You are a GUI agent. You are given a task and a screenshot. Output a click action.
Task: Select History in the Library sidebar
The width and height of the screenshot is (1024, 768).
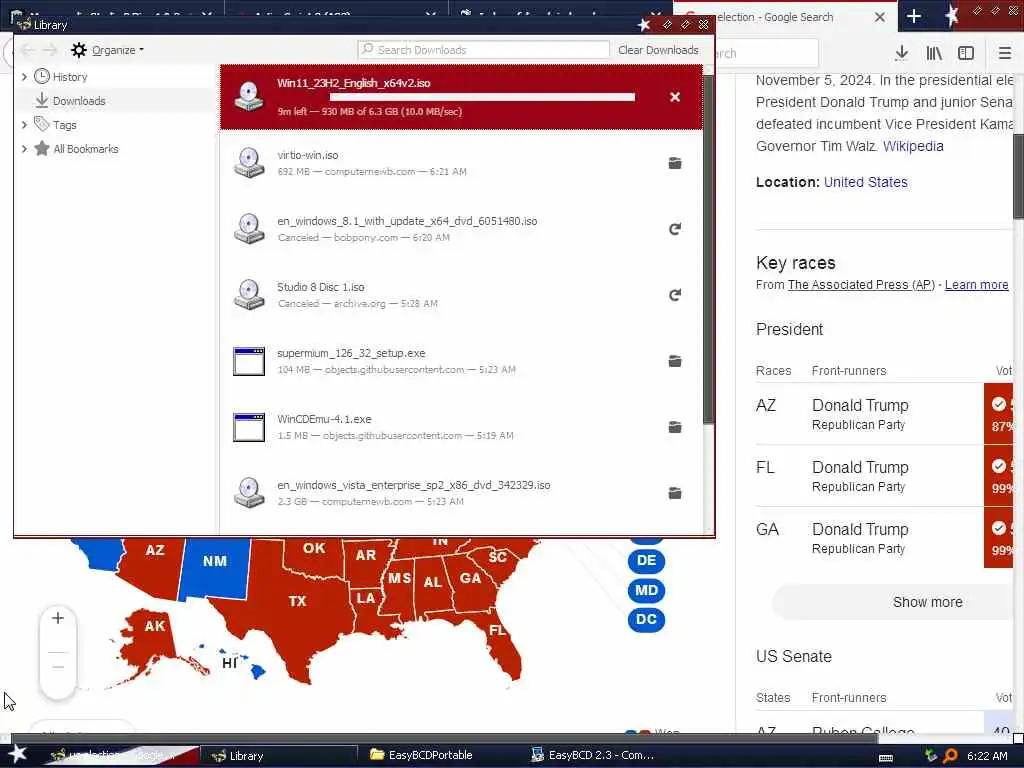pos(70,77)
